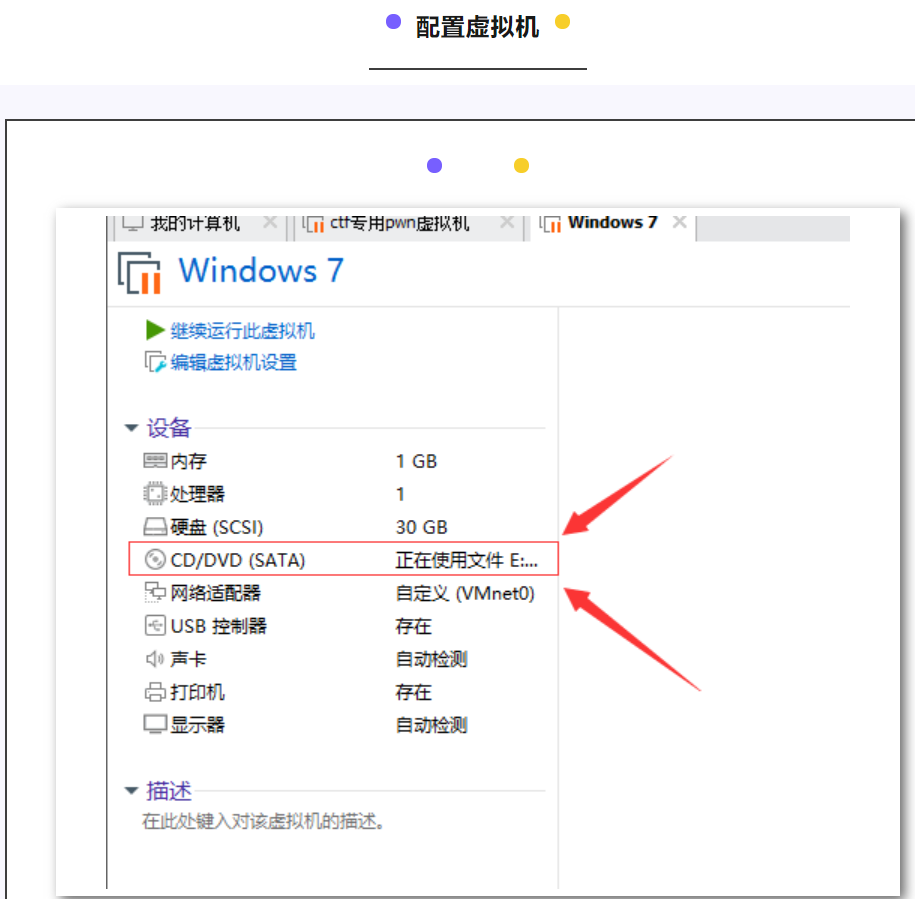The height and width of the screenshot is (899, 915).
Task: Select the 处理器 device label
Action: click(197, 494)
